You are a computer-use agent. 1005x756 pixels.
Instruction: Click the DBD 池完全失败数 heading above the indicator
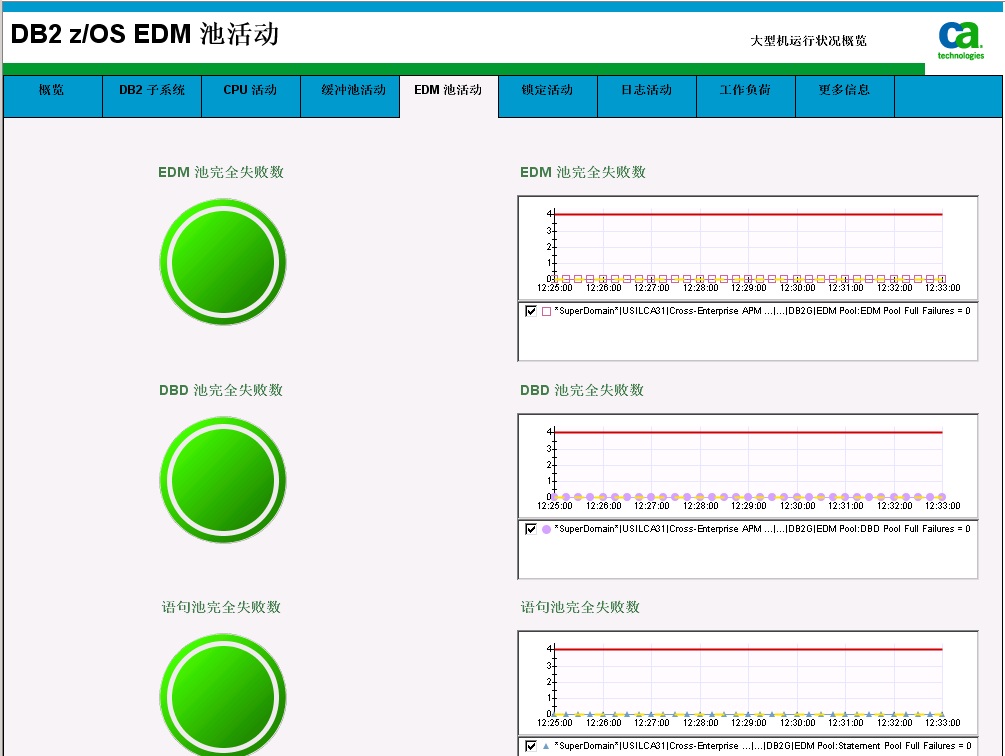tap(221, 390)
